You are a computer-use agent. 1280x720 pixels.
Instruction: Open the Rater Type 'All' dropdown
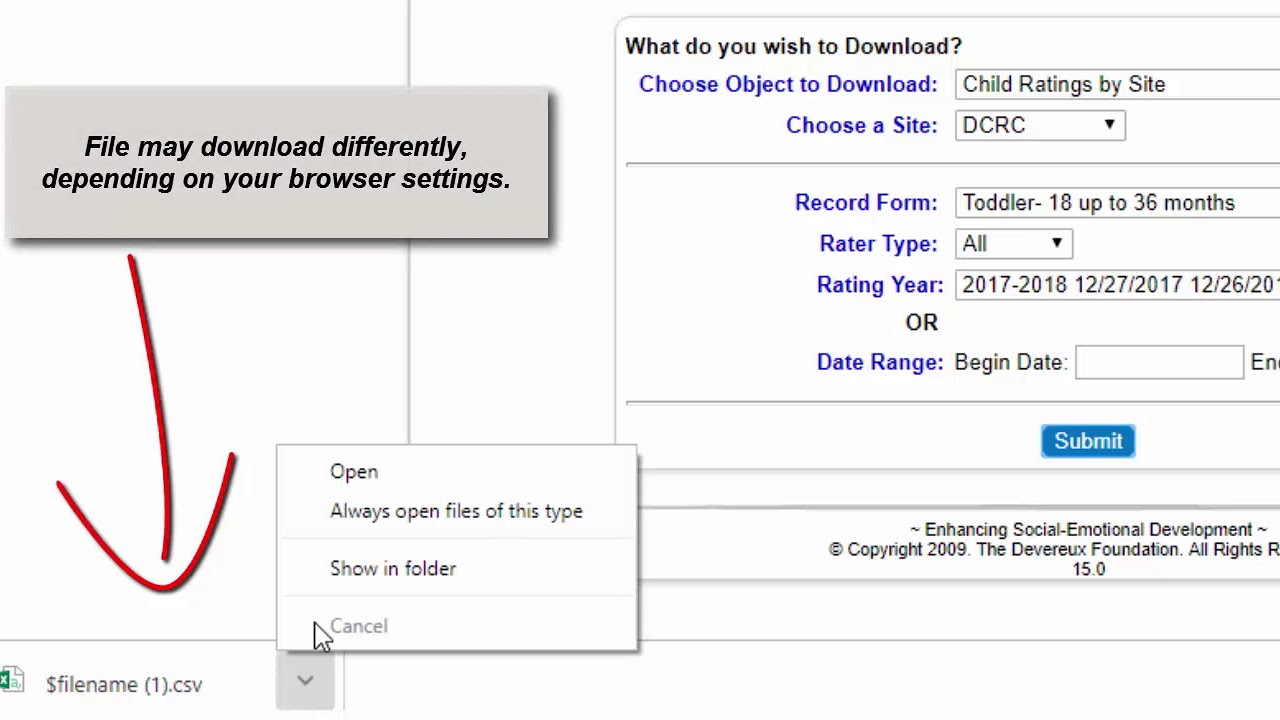(1014, 244)
